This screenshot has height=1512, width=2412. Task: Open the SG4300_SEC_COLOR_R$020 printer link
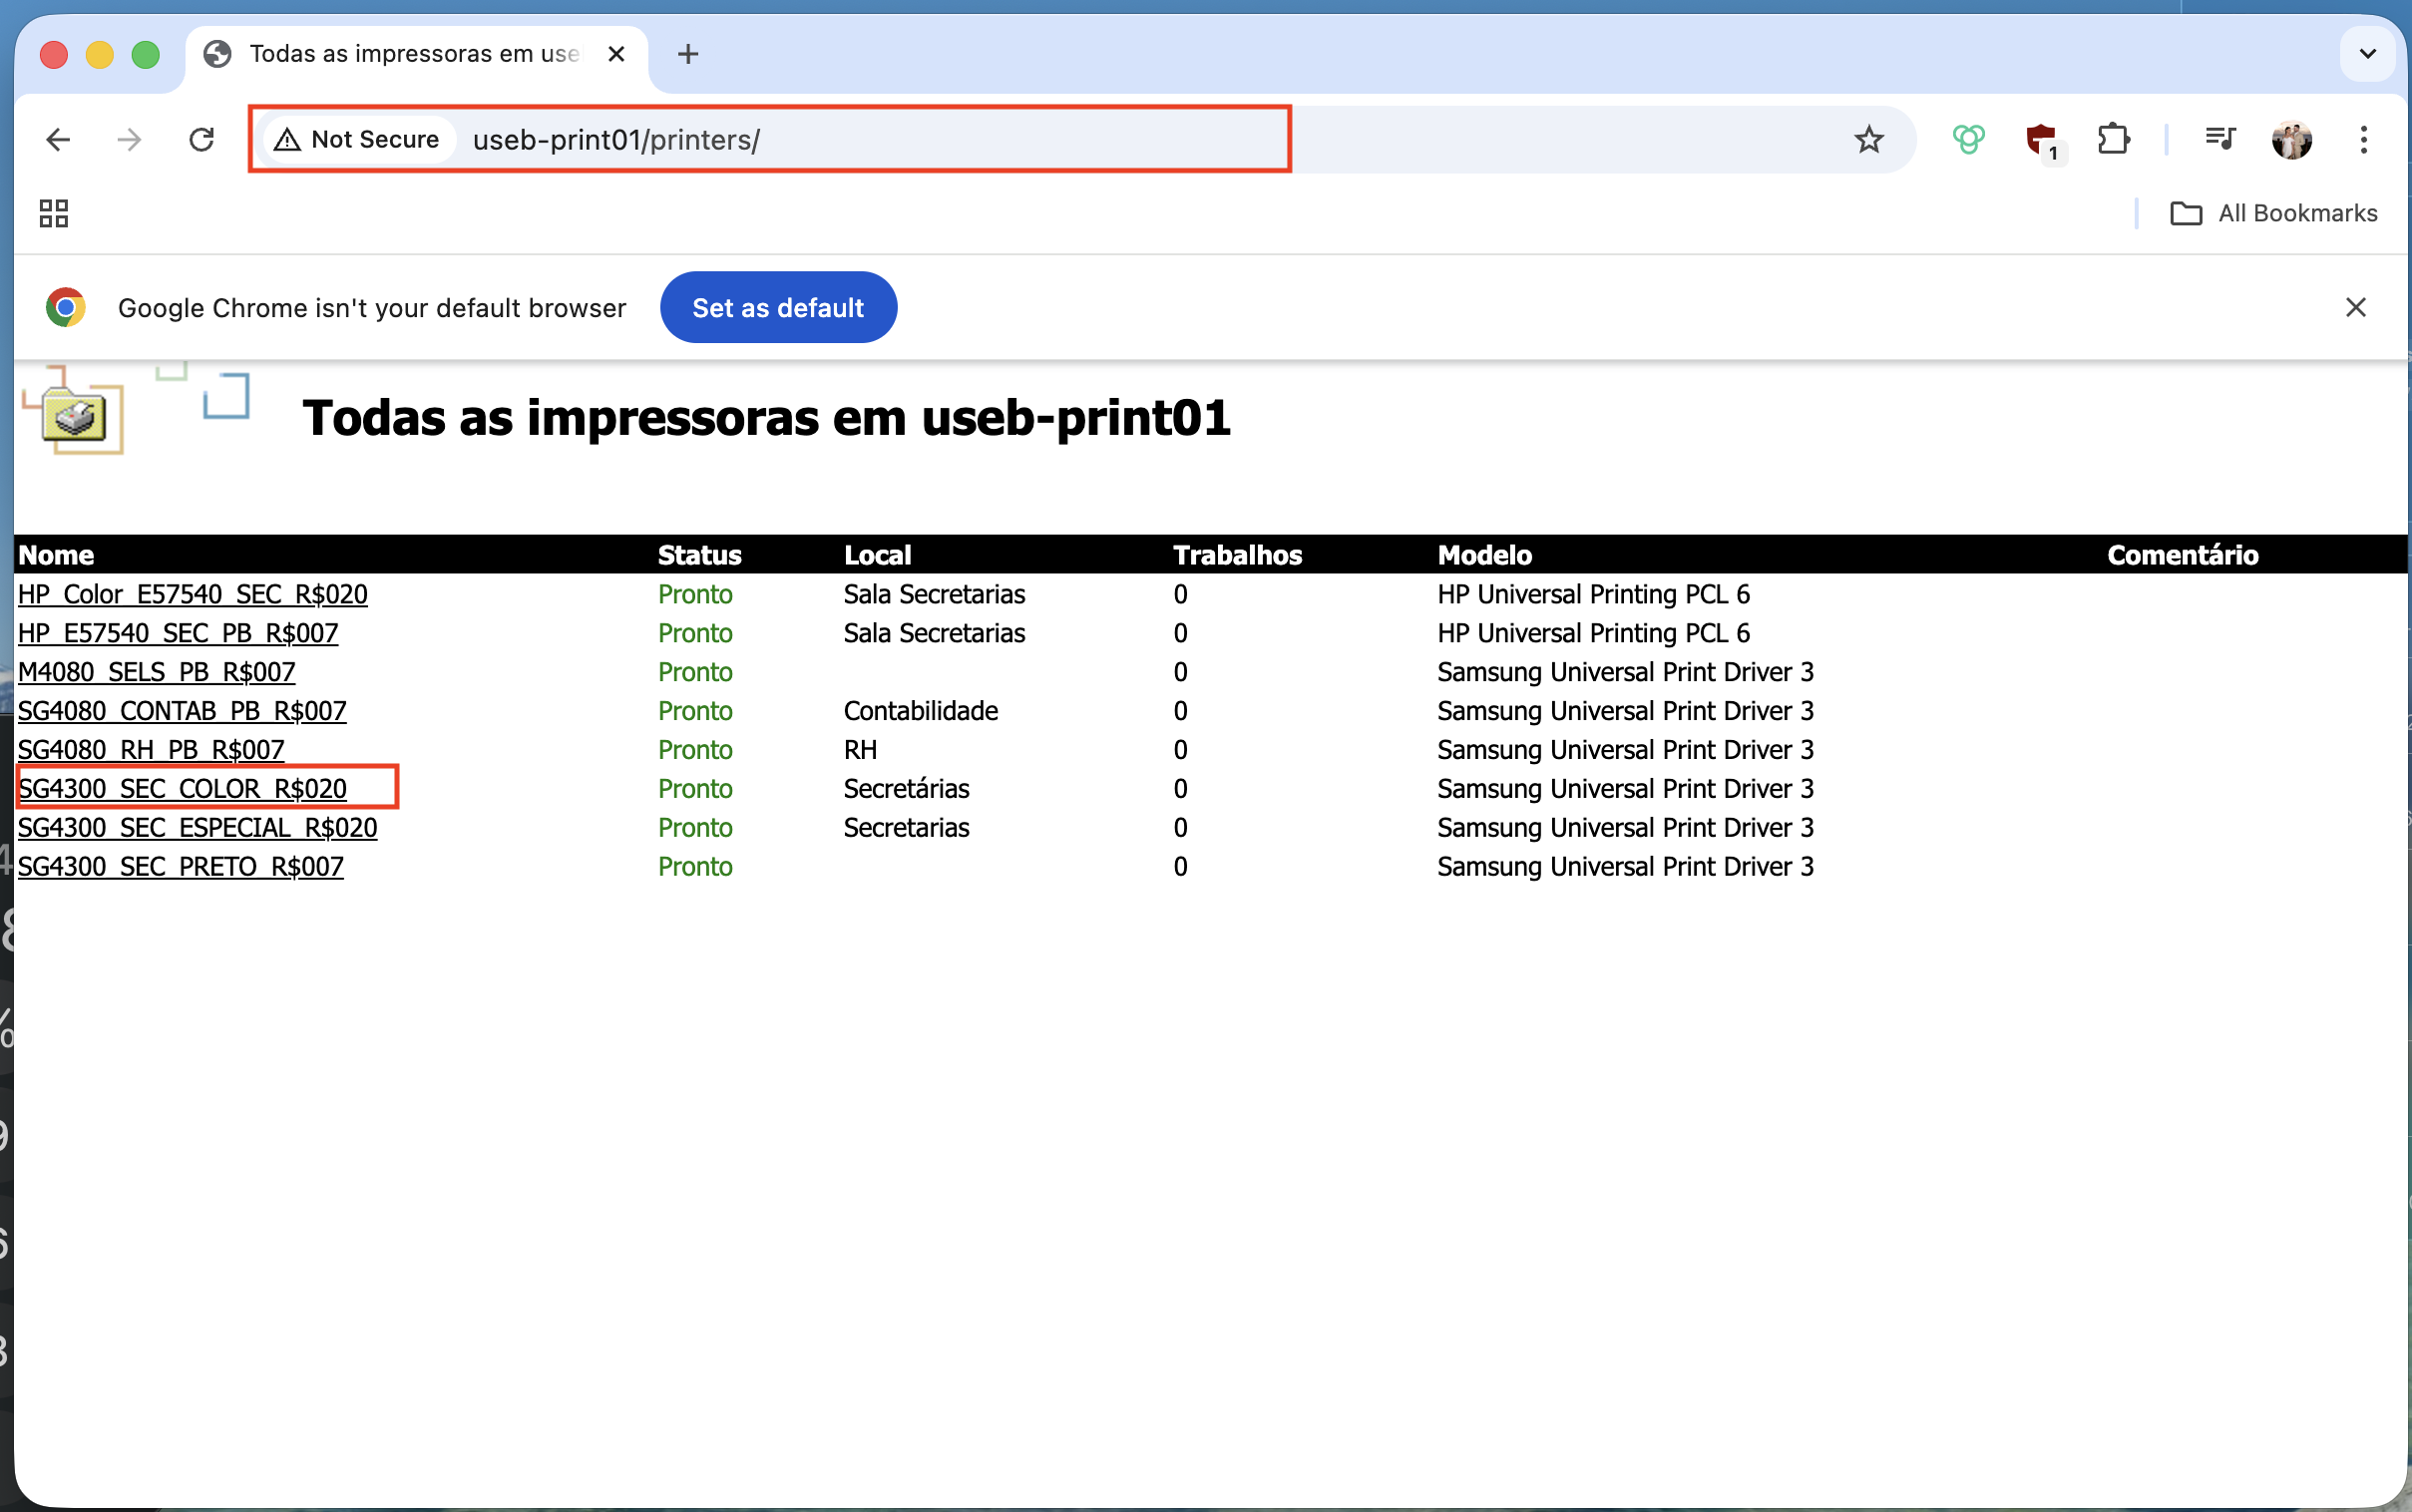[x=182, y=789]
